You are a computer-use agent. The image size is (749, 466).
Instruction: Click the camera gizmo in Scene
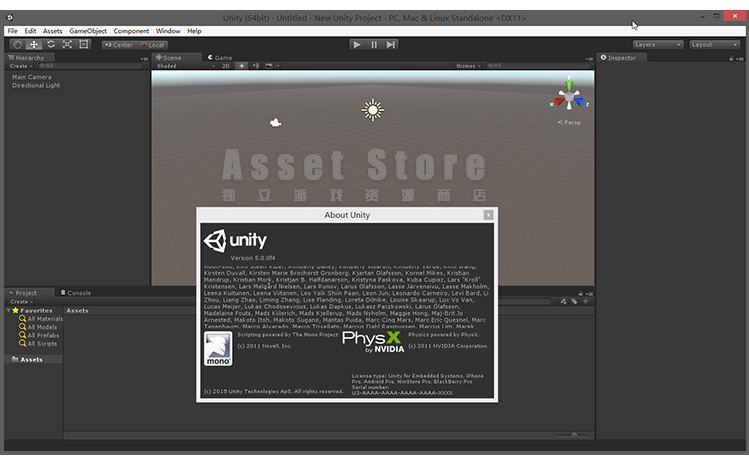(276, 123)
